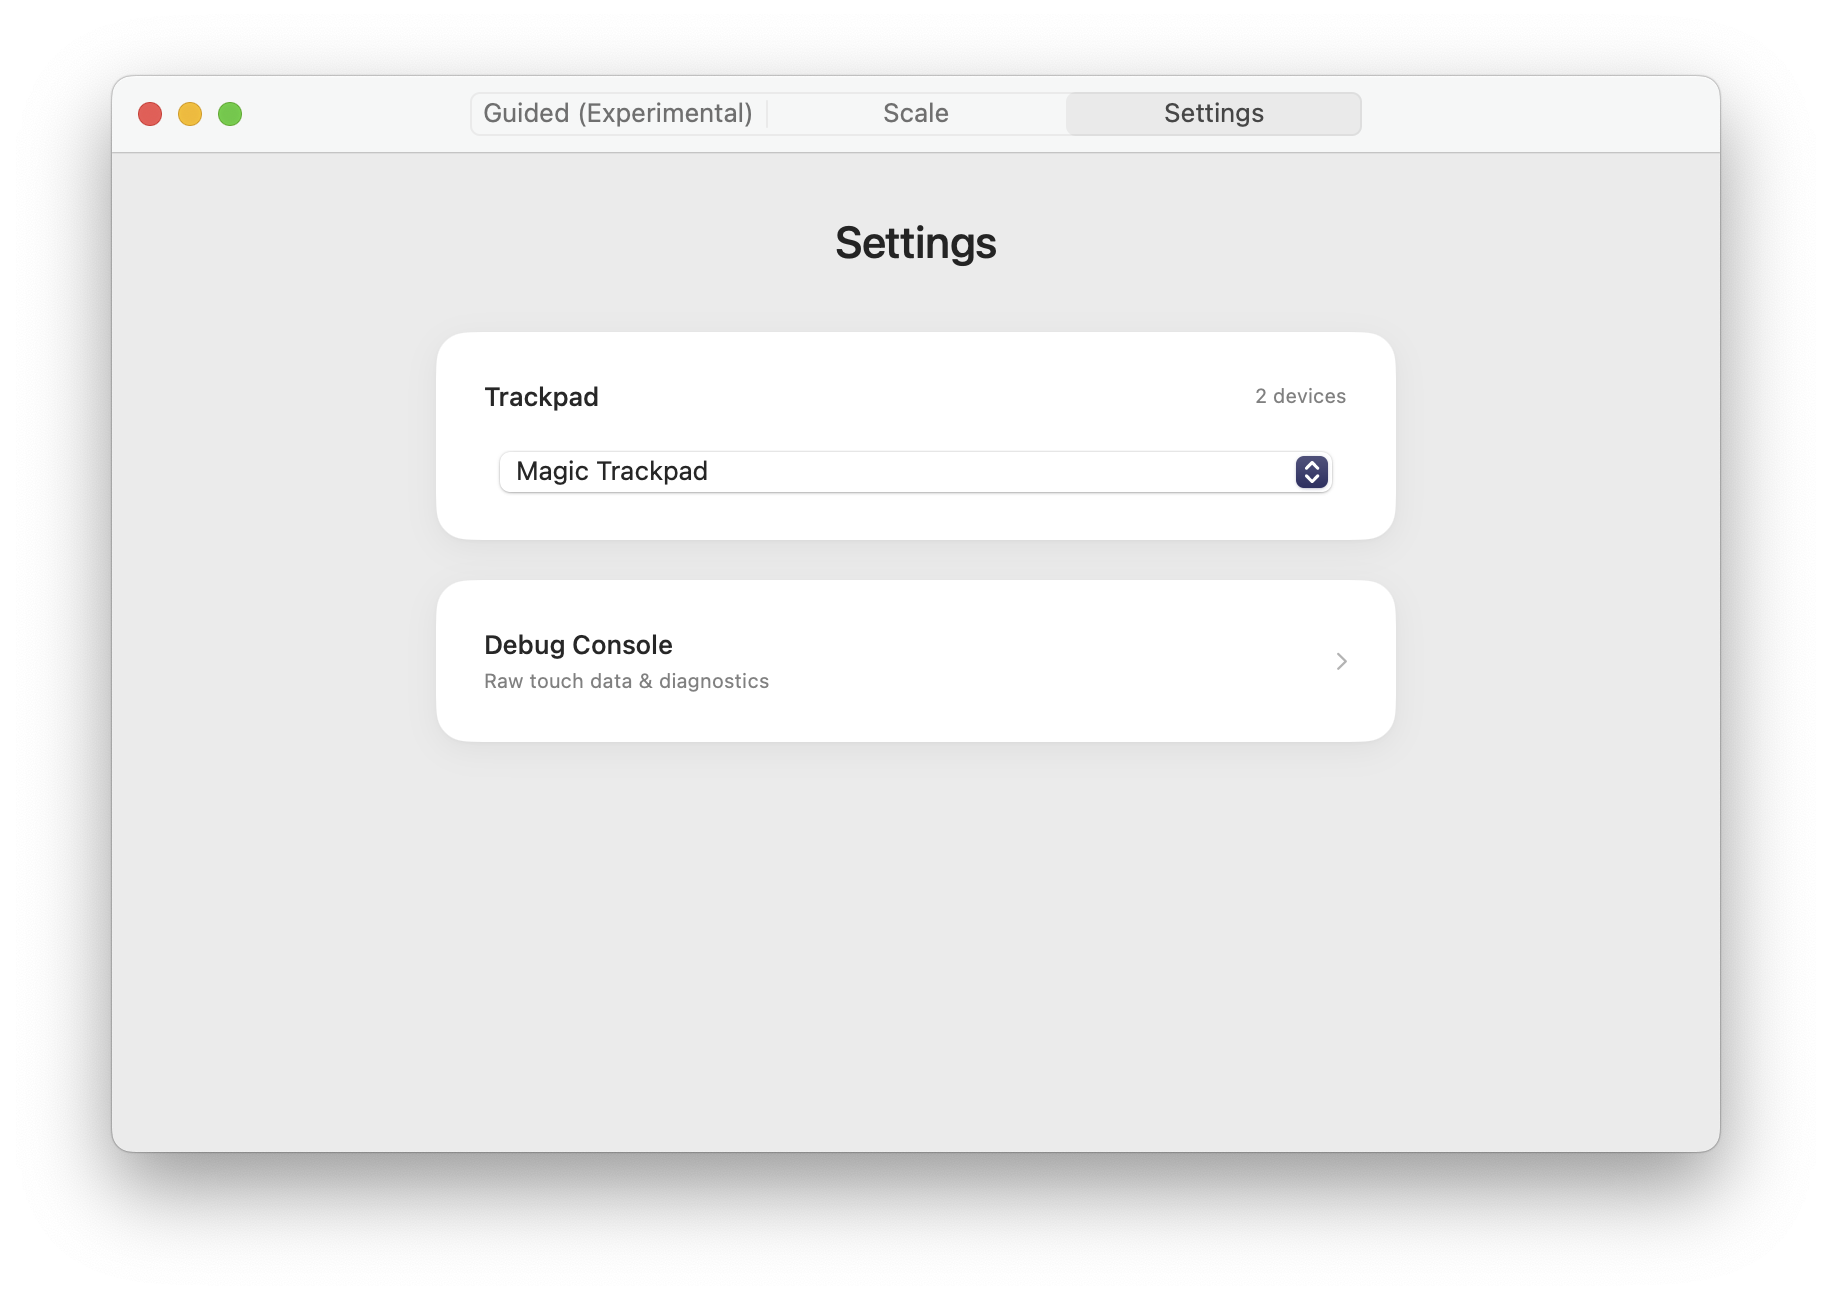Click the 'Magic Trackpad' text in the selector
Screen dimensions: 1832x1300
coord(612,471)
